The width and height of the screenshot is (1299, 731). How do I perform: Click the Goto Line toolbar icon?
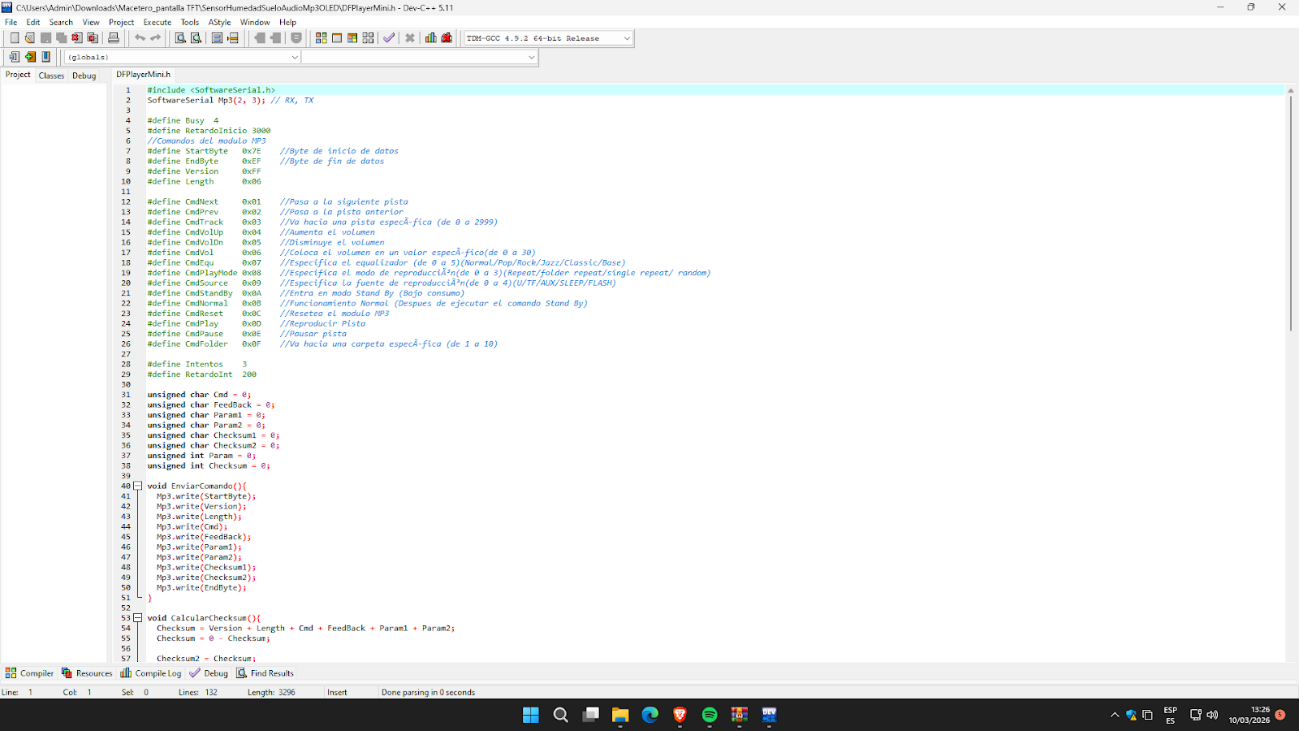[217, 38]
